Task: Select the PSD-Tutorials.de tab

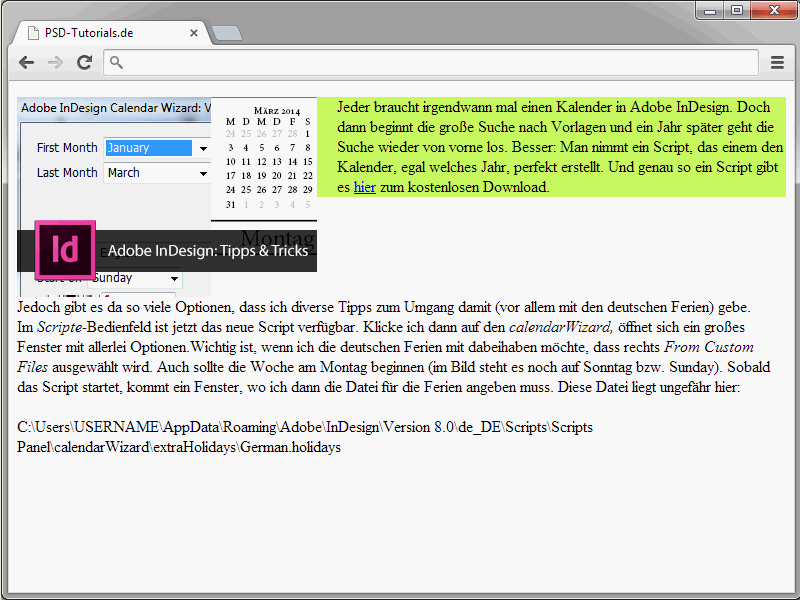Action: (112, 33)
